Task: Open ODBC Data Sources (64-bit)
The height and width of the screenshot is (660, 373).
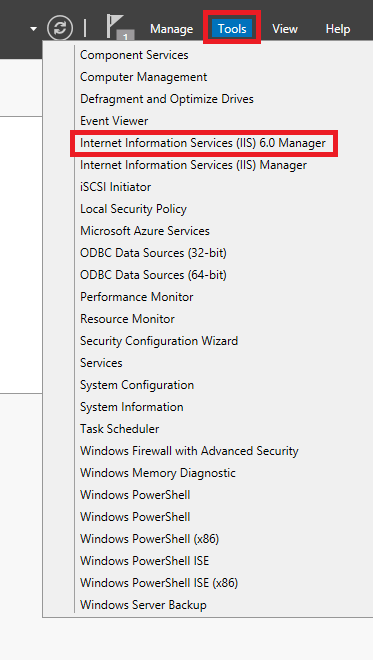Action: click(x=153, y=275)
